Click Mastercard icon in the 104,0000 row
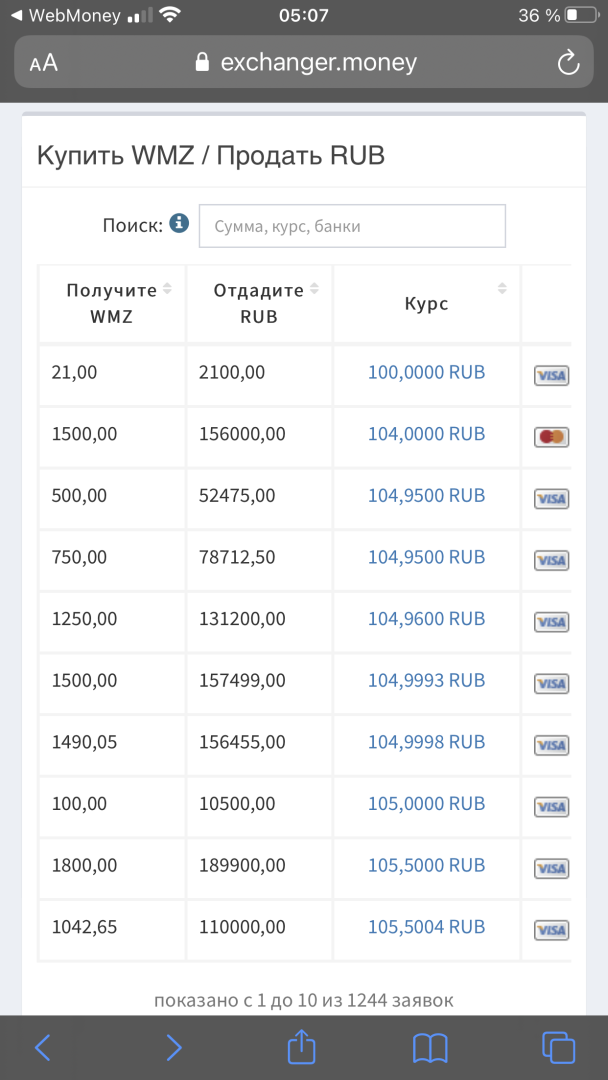This screenshot has height=1080, width=608. pyautogui.click(x=552, y=437)
